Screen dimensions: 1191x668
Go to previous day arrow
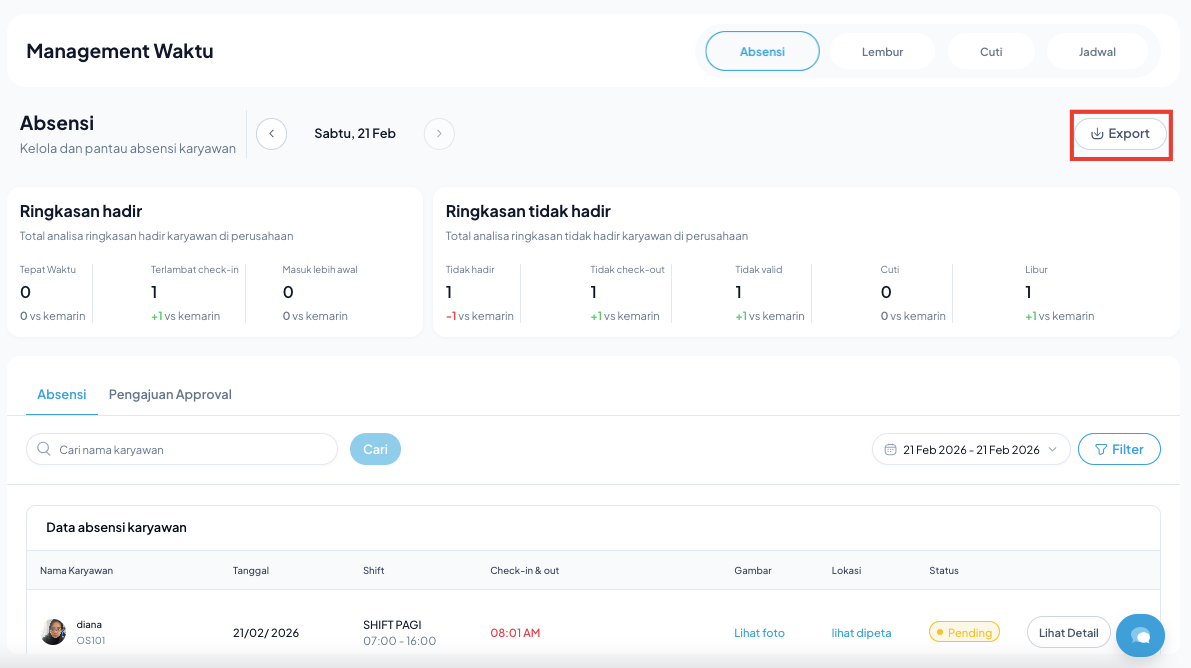pos(271,134)
